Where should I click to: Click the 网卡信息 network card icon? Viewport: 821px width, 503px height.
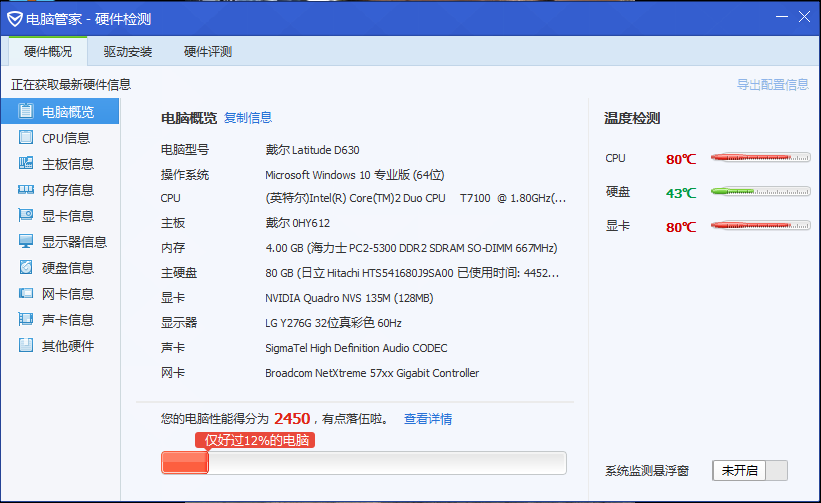coord(26,293)
